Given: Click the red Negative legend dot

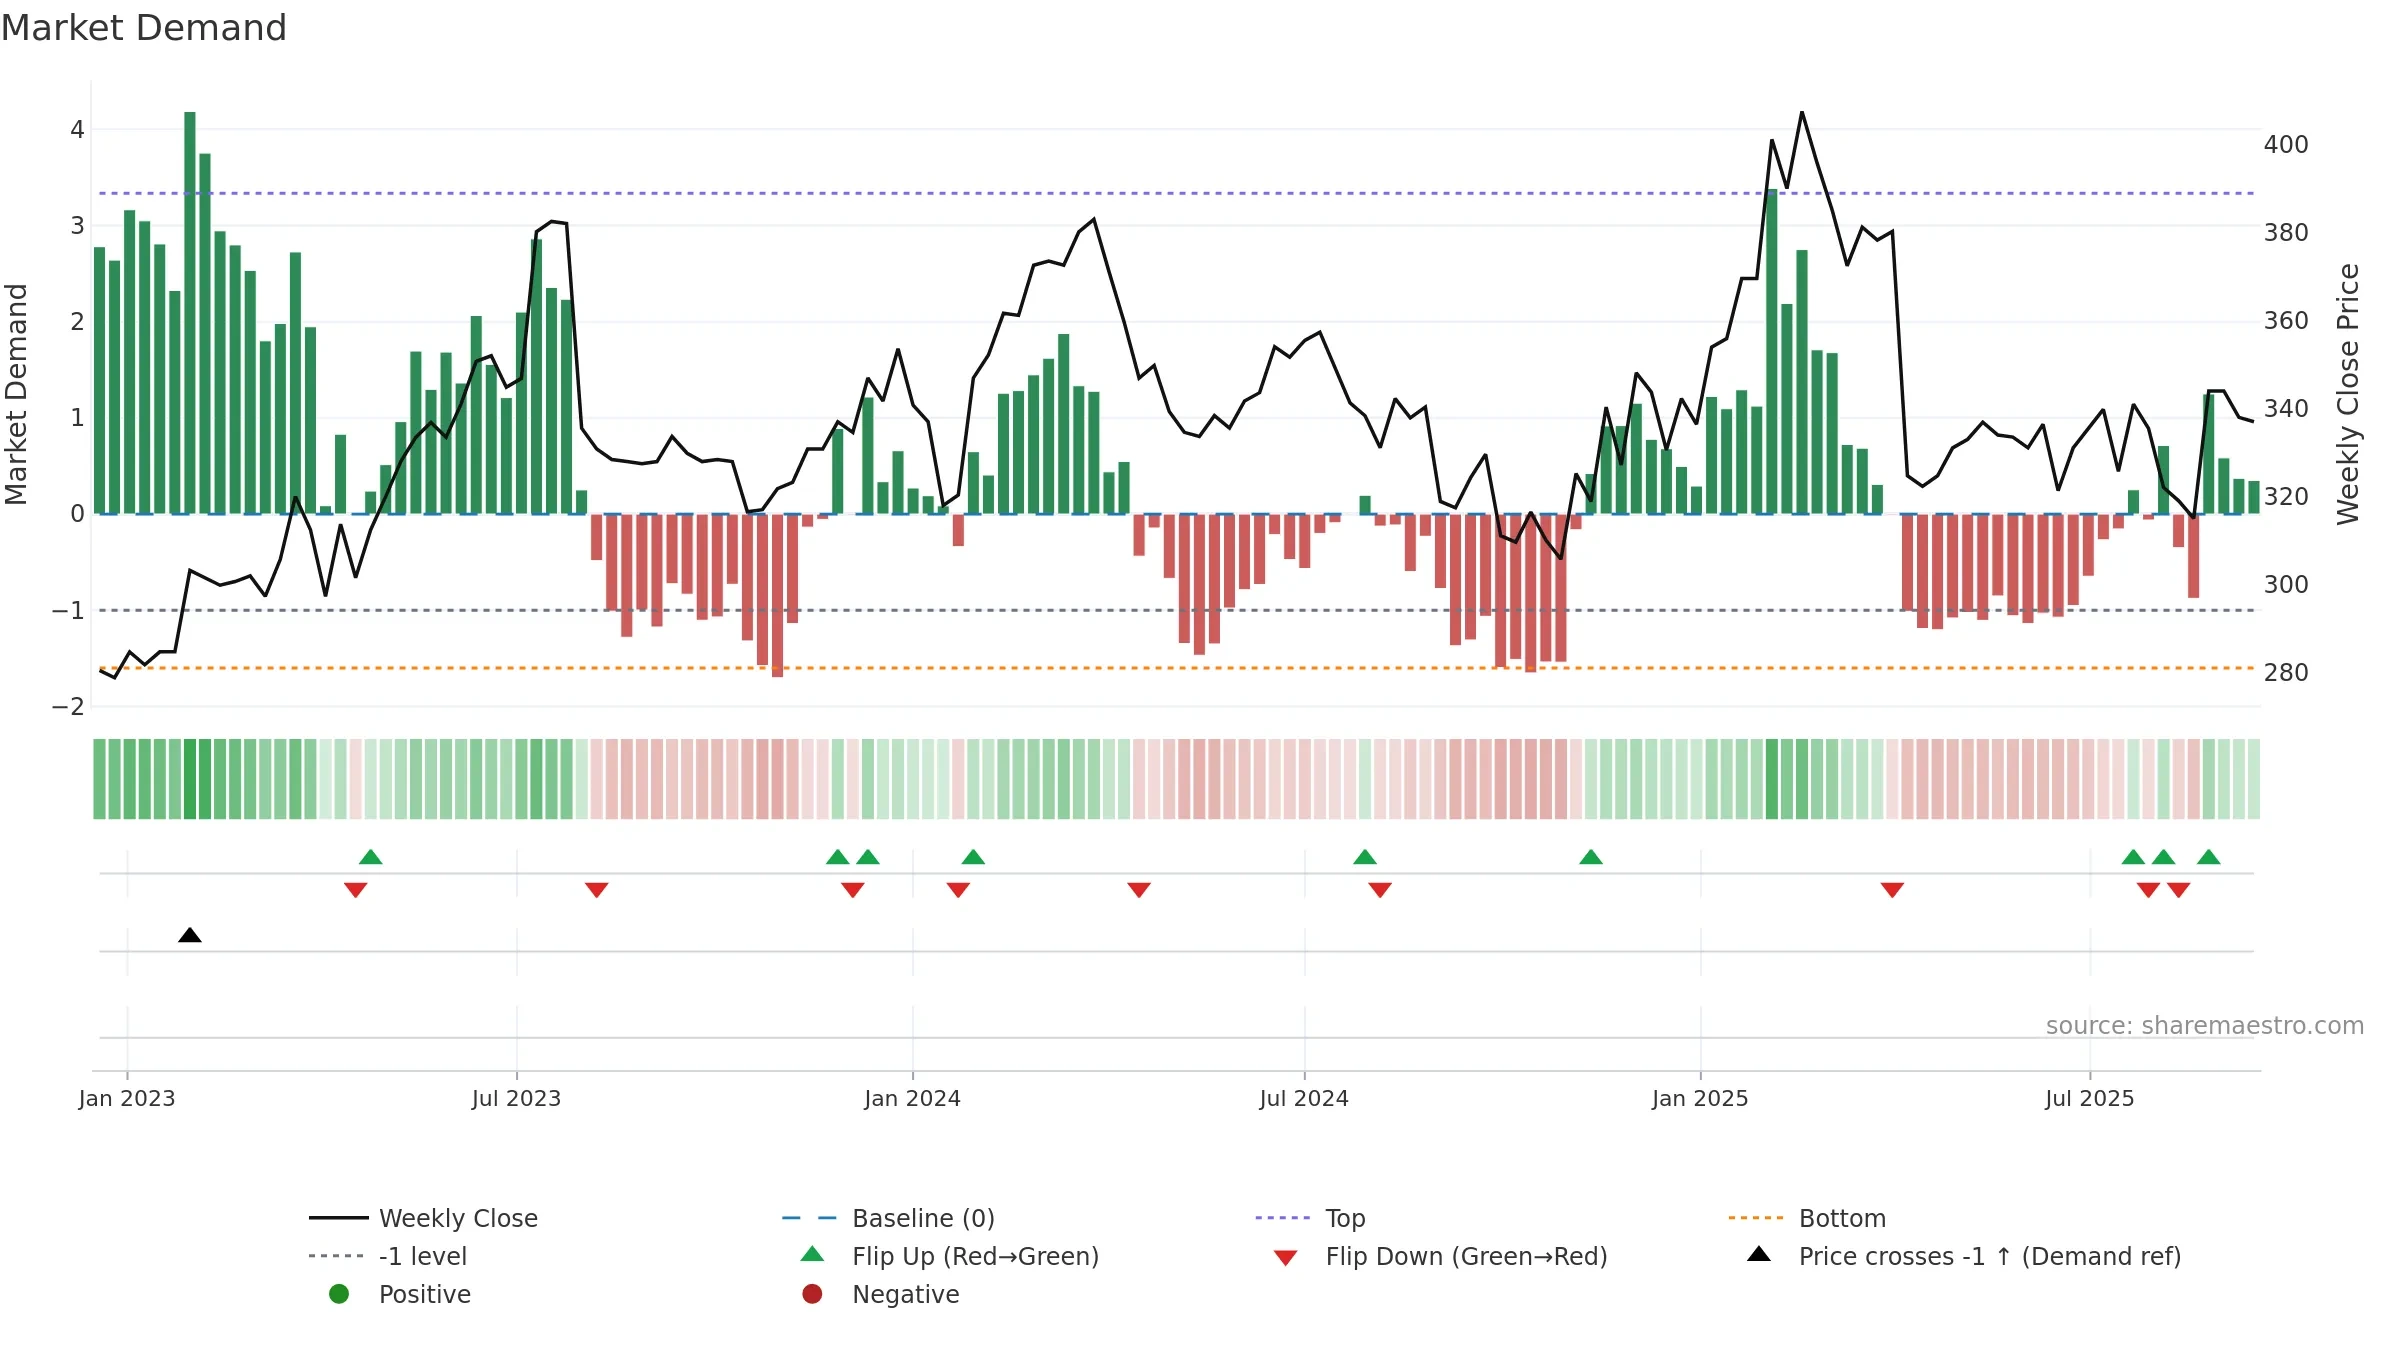Looking at the screenshot, I should [812, 1294].
